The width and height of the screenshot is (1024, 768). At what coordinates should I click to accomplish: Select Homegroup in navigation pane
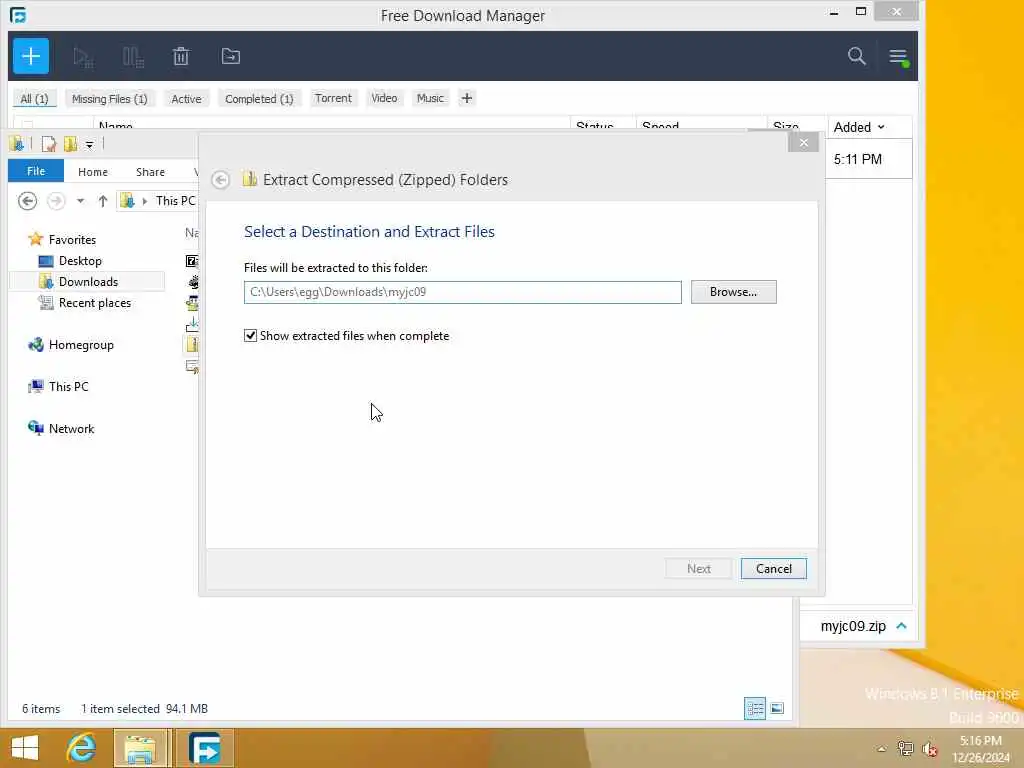point(81,345)
